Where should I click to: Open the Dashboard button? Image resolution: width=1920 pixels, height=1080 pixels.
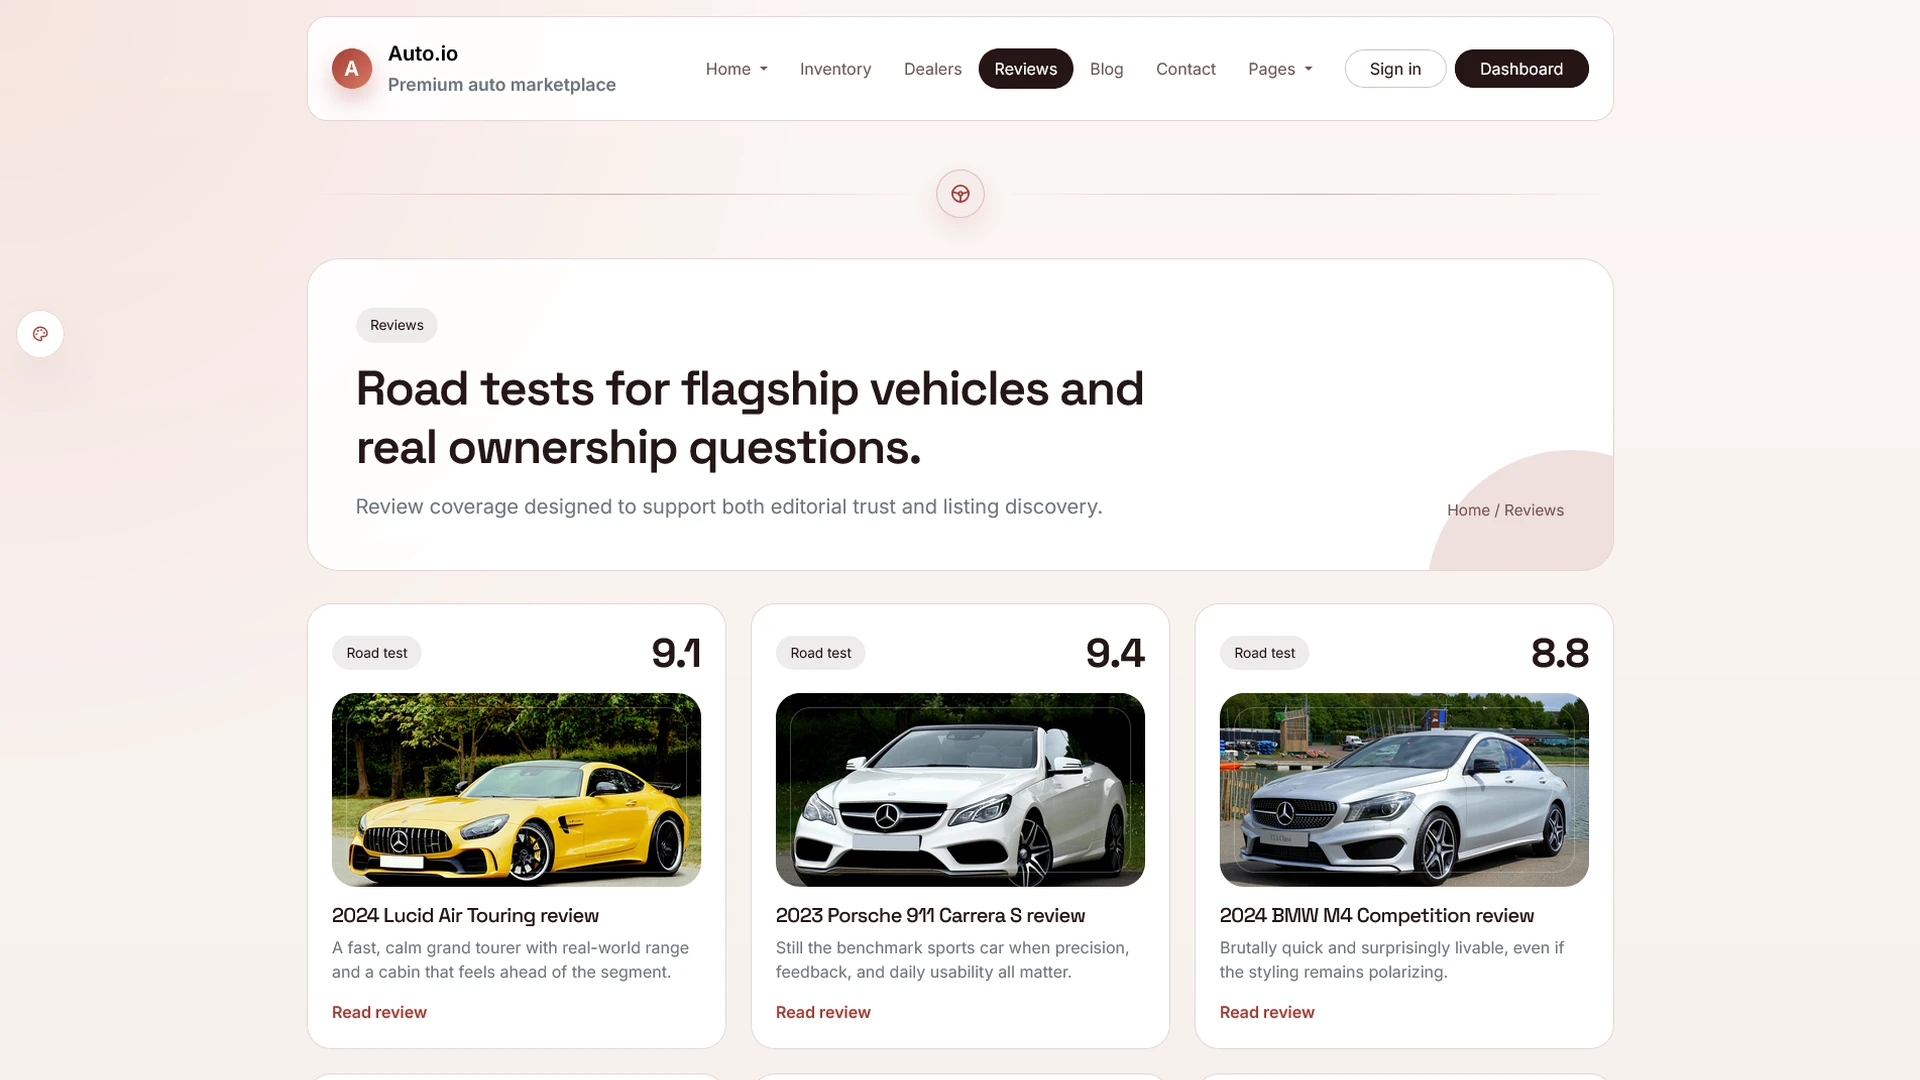pyautogui.click(x=1521, y=69)
